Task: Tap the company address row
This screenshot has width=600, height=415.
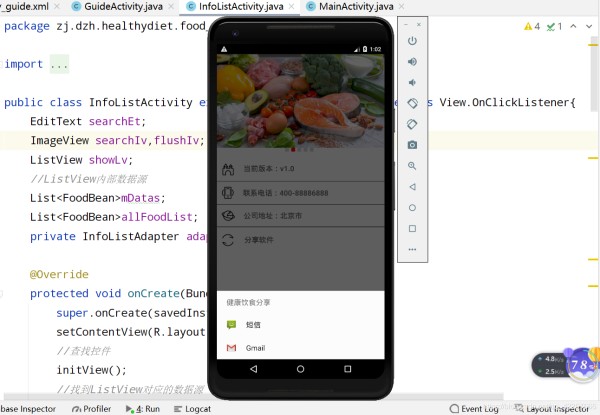Action: pos(300,216)
